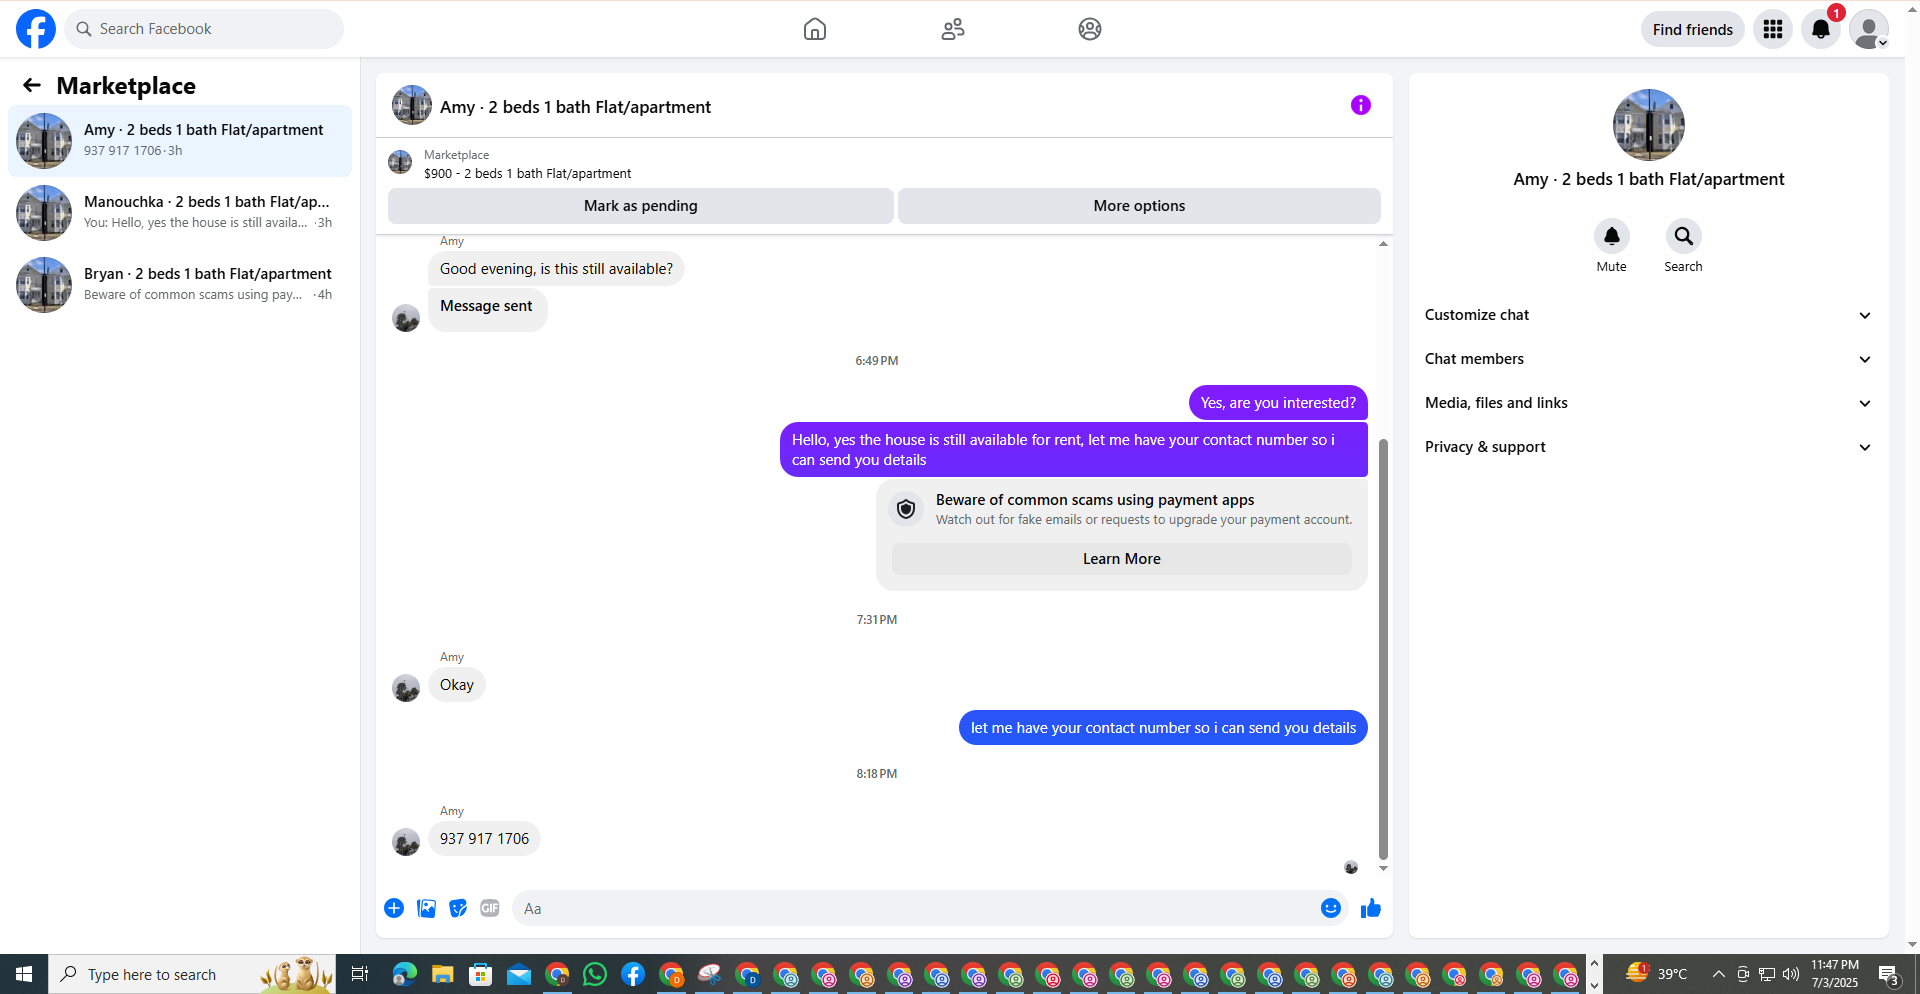
Task: Choose a sticker from the composer
Action: click(458, 908)
